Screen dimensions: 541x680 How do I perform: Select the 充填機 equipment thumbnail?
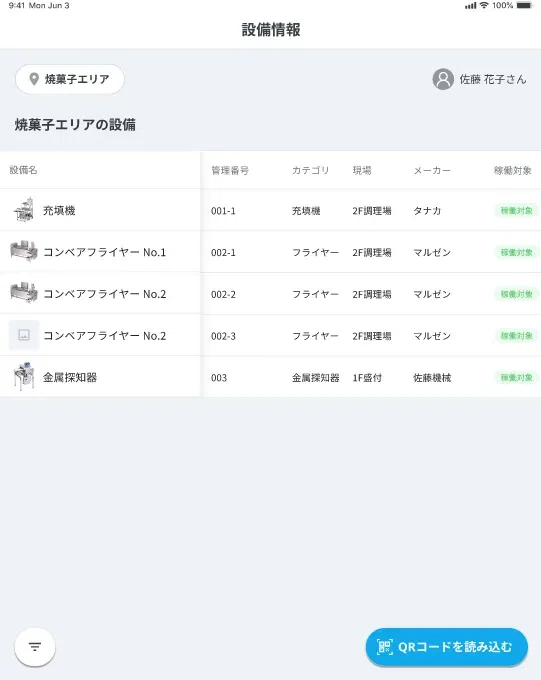pyautogui.click(x=24, y=210)
